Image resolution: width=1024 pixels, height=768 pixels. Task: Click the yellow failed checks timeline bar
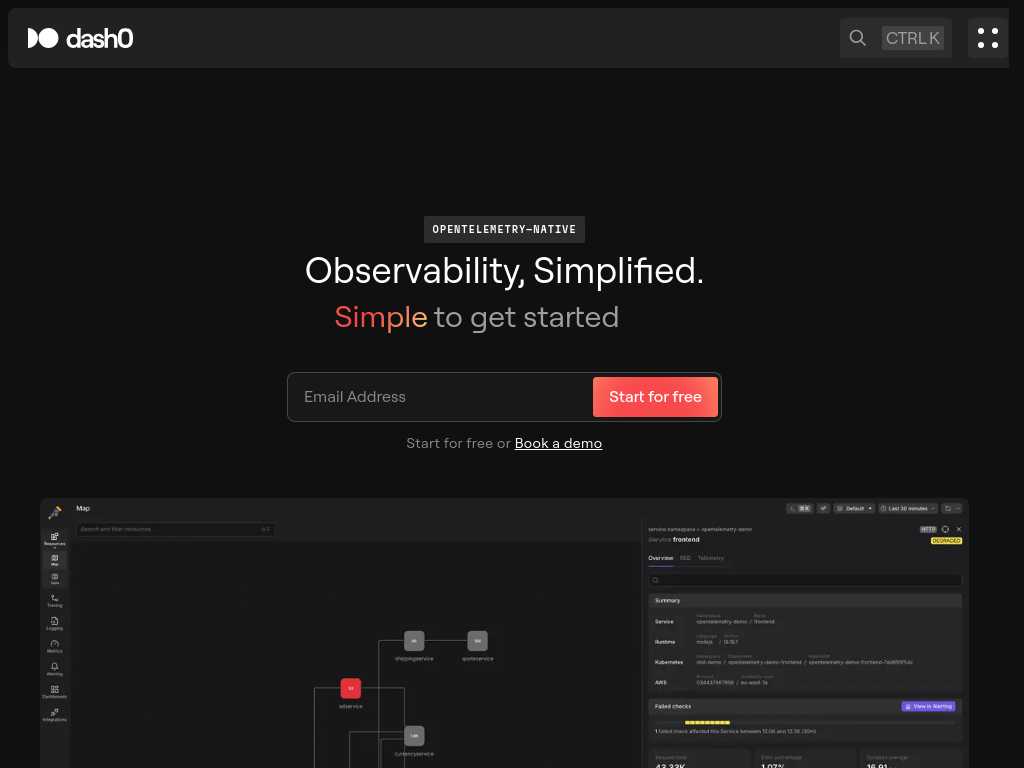point(707,722)
